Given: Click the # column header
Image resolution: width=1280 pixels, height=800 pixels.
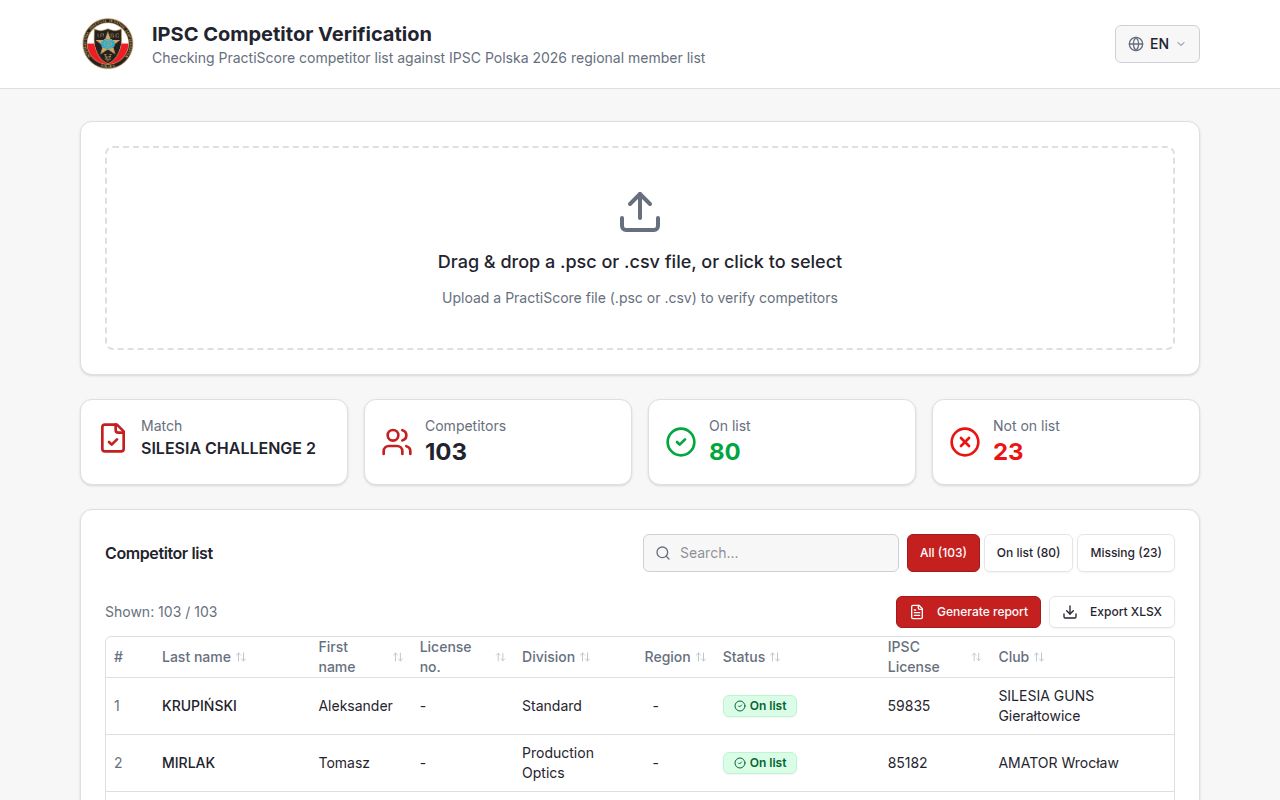Looking at the screenshot, I should point(118,657).
